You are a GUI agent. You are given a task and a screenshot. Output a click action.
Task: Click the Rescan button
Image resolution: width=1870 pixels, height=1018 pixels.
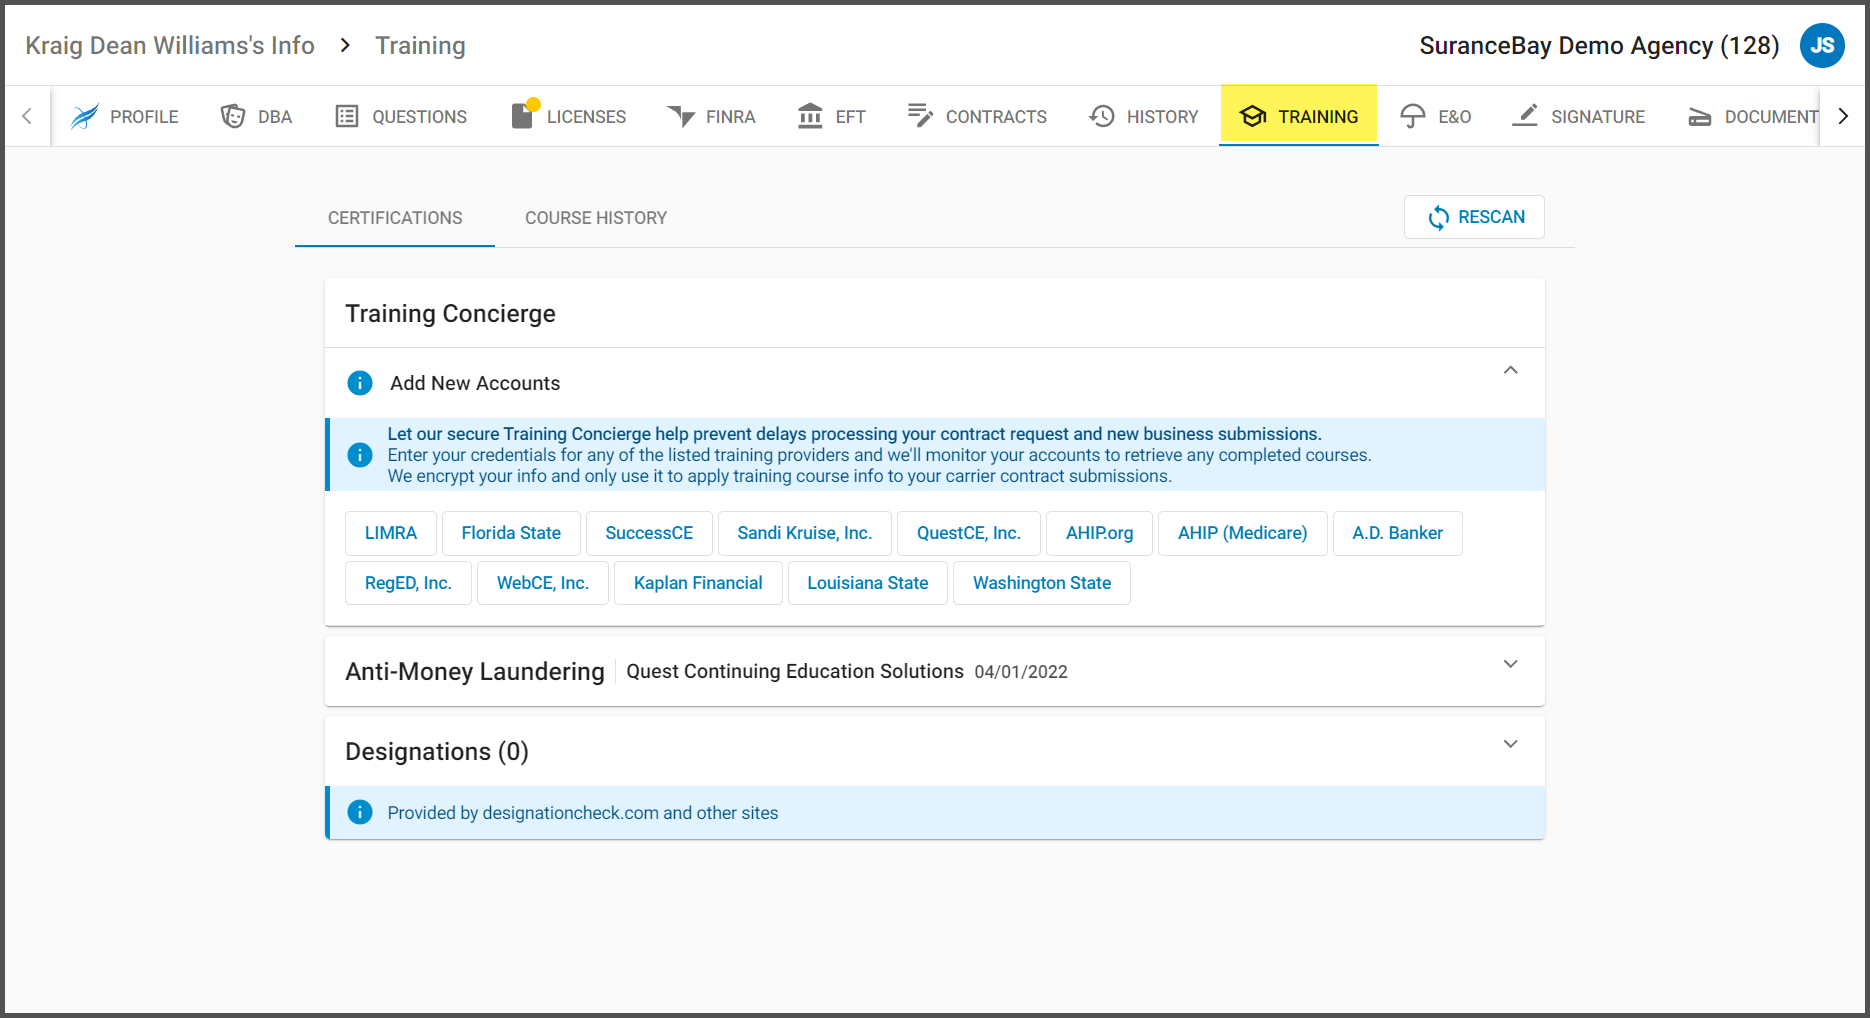pyautogui.click(x=1474, y=217)
